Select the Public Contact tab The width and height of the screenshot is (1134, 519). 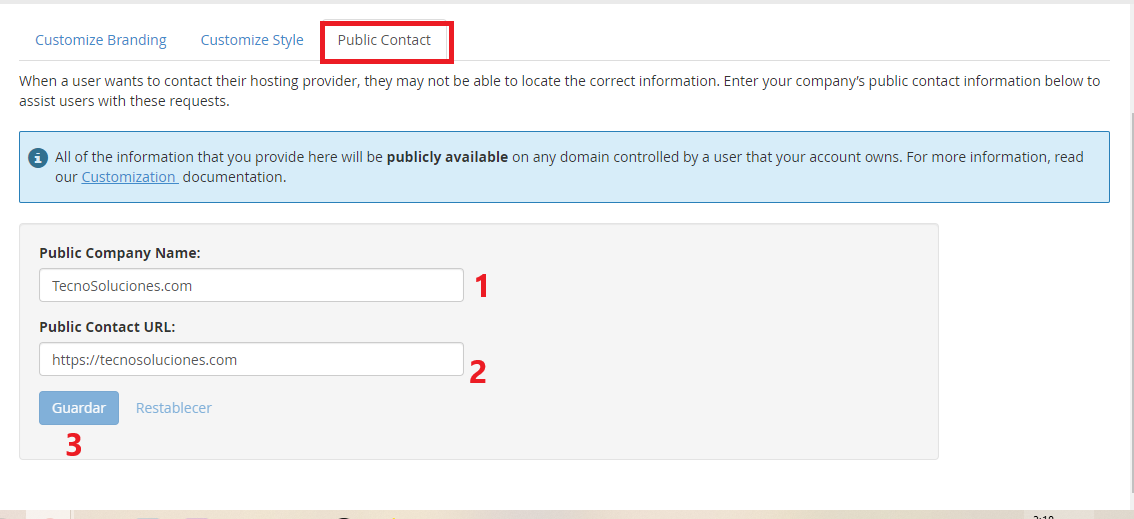pos(384,41)
